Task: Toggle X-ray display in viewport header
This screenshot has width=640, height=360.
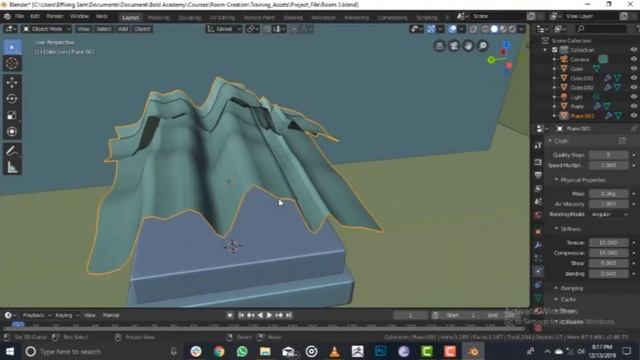Action: click(x=473, y=29)
